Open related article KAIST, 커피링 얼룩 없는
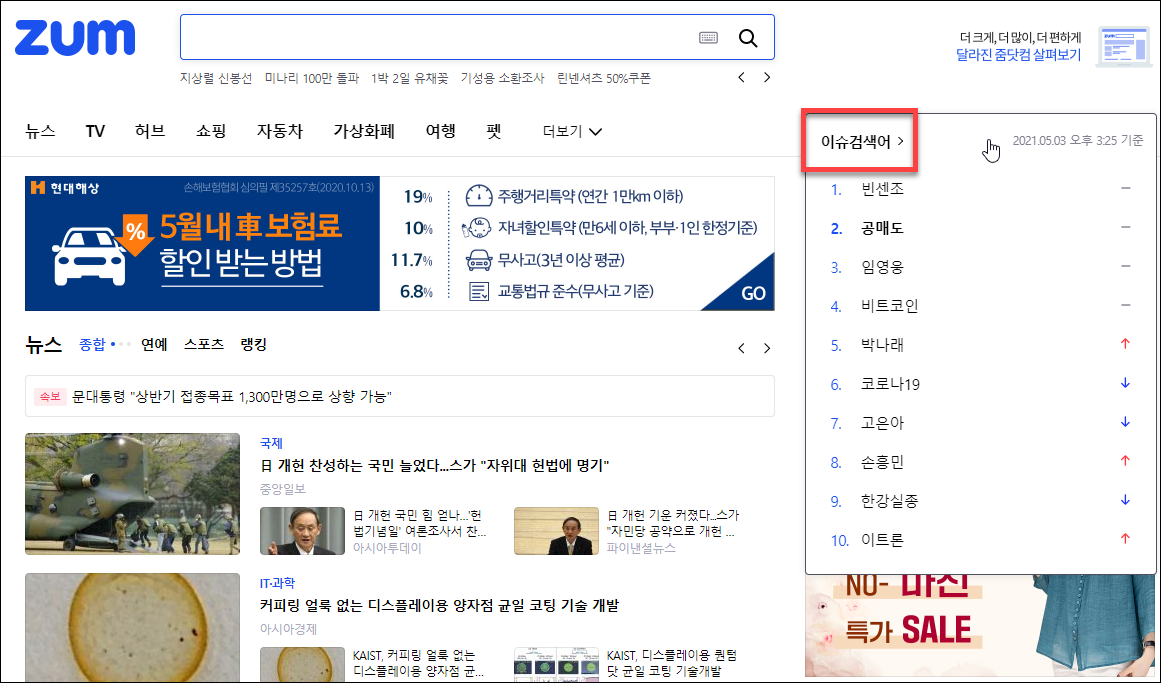Image resolution: width=1161 pixels, height=683 pixels. (418, 663)
